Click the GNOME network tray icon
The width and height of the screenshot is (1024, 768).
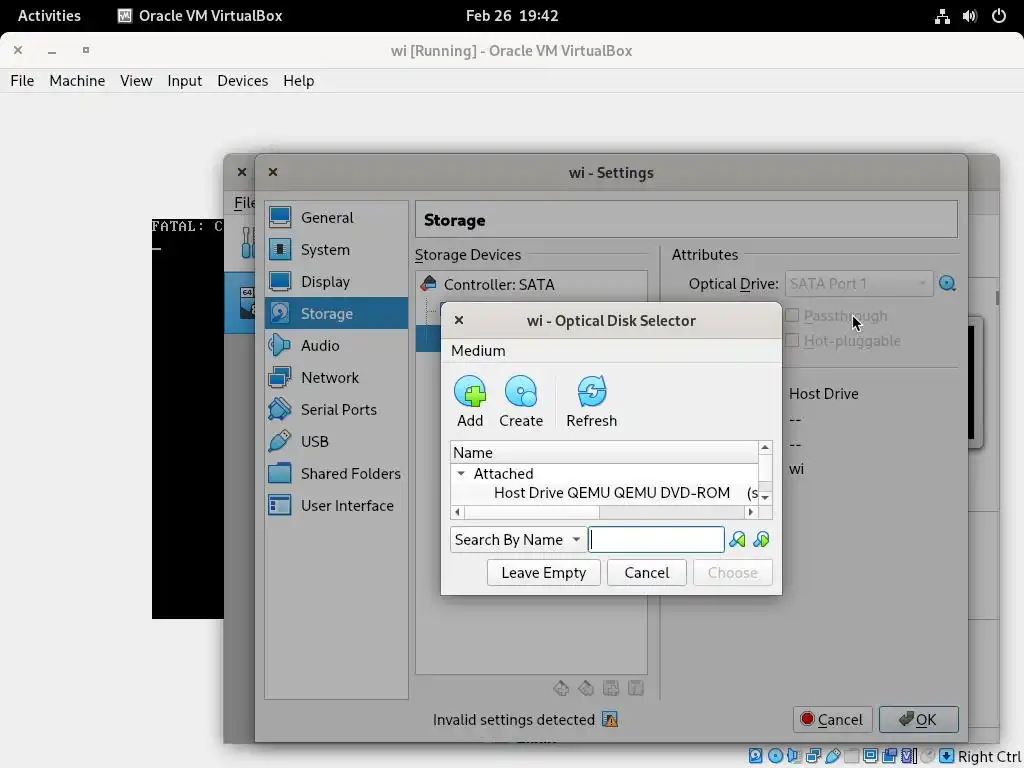(942, 16)
